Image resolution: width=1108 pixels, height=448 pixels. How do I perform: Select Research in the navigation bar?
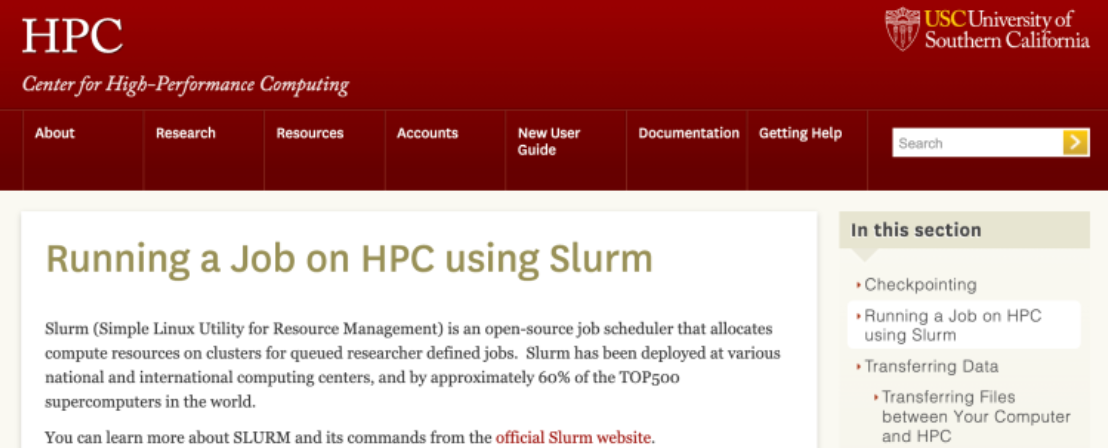185,133
